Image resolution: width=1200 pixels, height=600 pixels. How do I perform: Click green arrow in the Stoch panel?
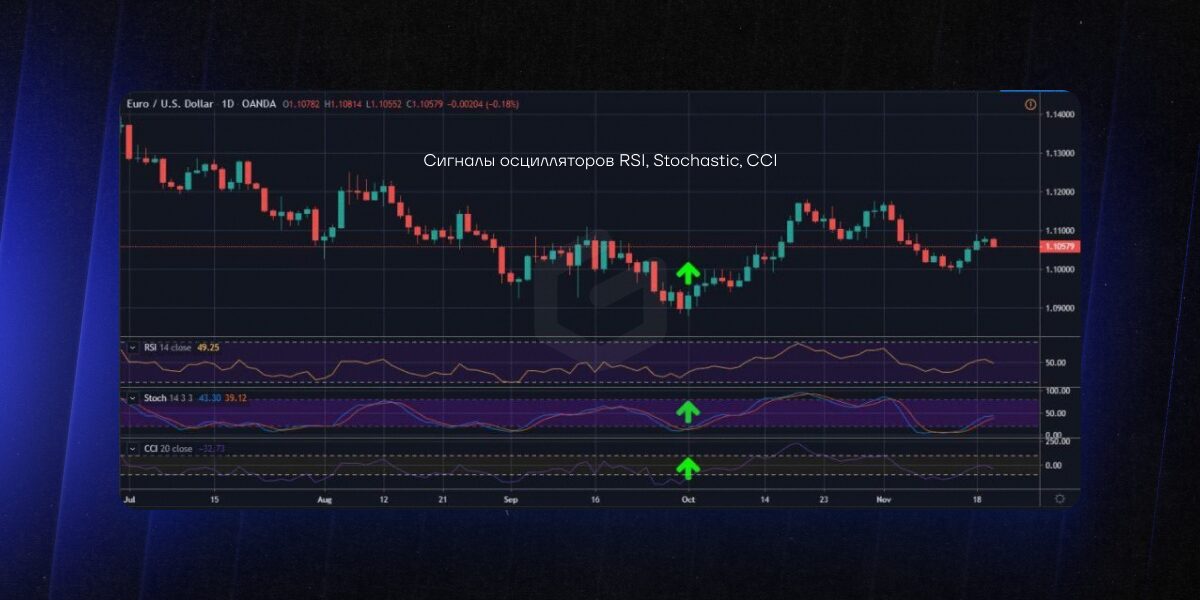click(686, 410)
